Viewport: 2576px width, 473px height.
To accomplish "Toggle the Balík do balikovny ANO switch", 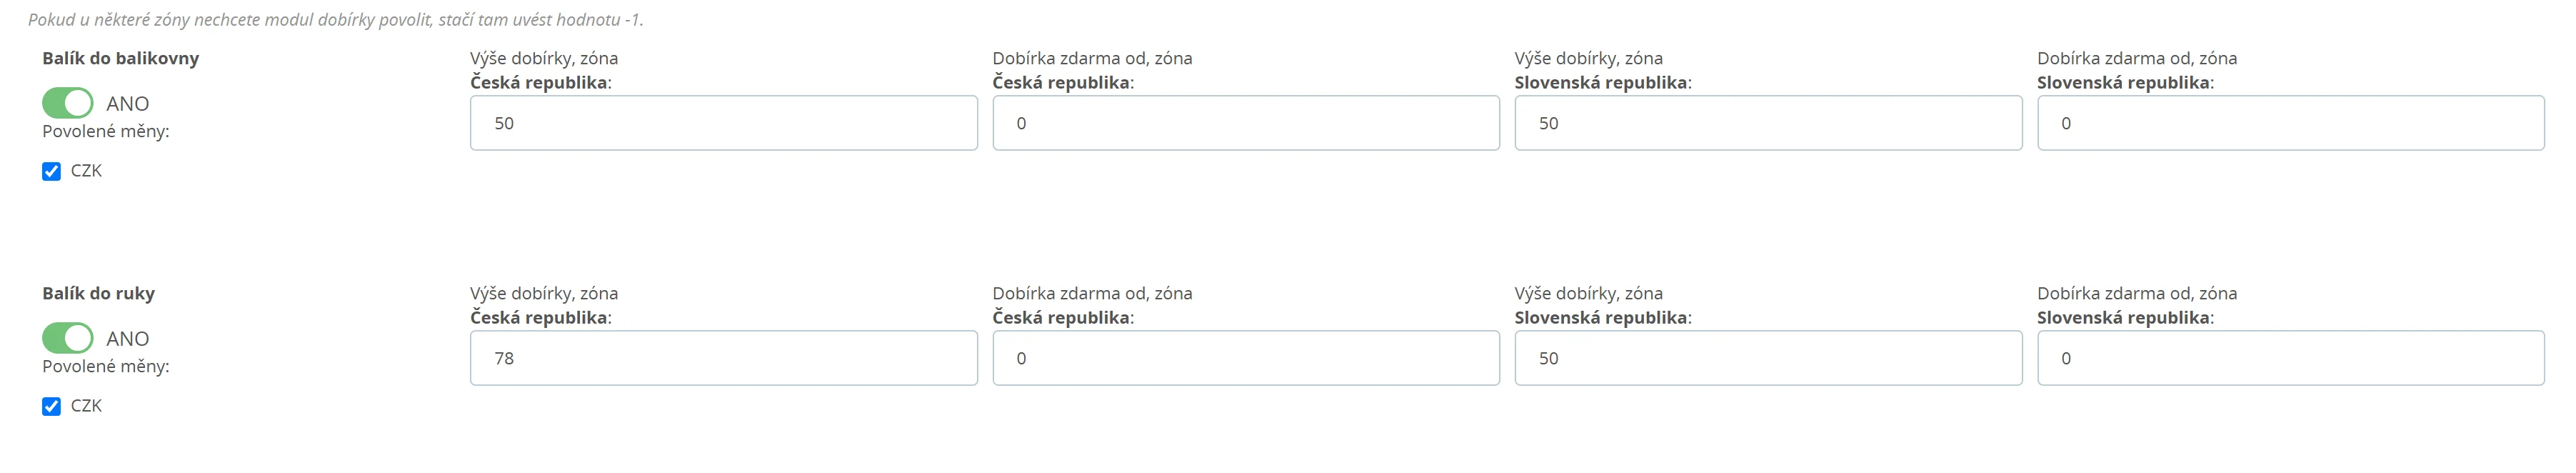I will pos(67,103).
